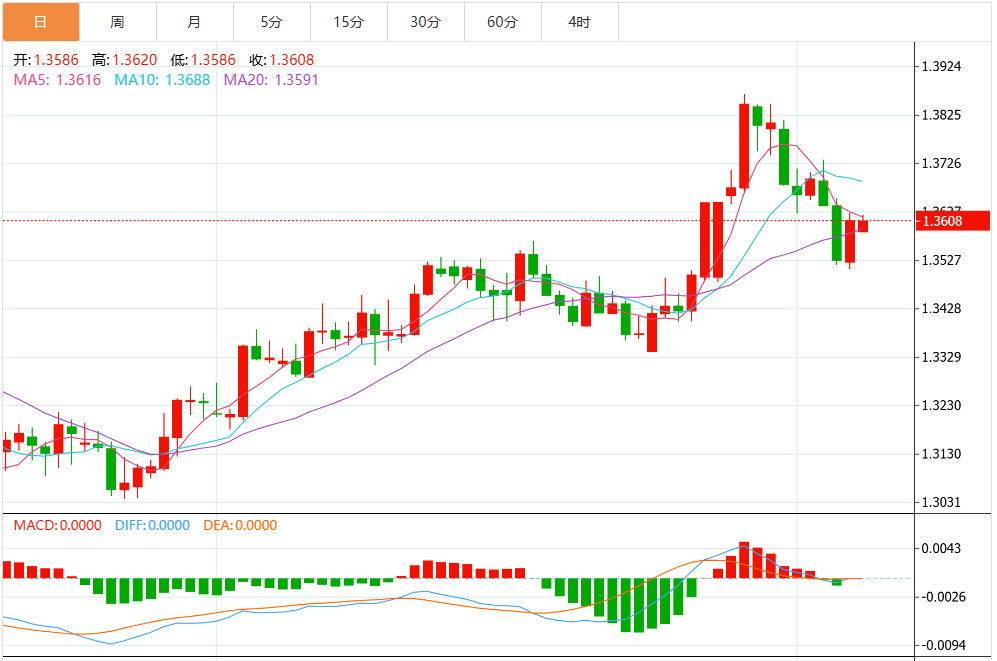
Task: Click the 开 opening price readout
Action: 46,60
